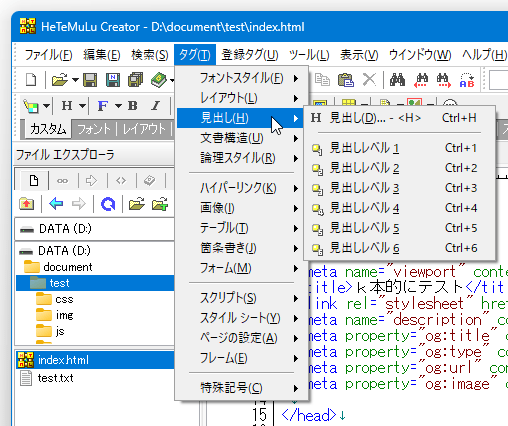Expand the レイアウト(L) submenu

(241, 98)
